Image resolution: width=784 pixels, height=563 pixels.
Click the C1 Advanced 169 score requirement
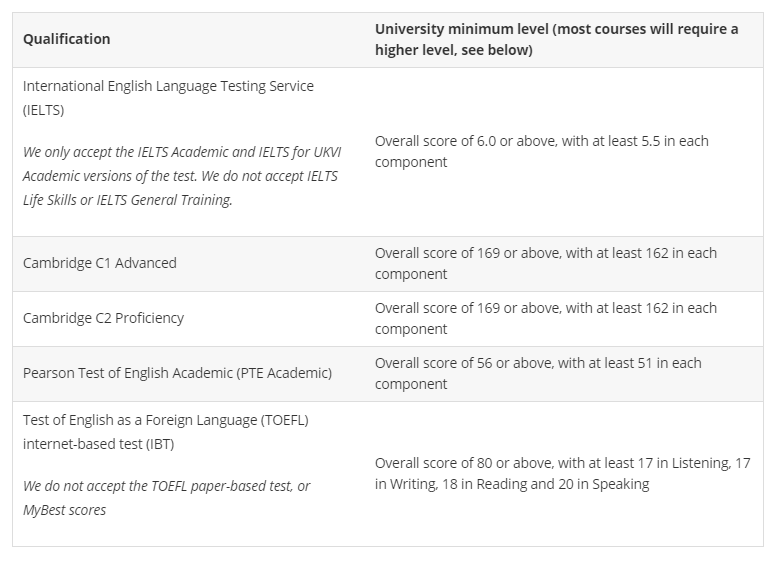pyautogui.click(x=546, y=264)
